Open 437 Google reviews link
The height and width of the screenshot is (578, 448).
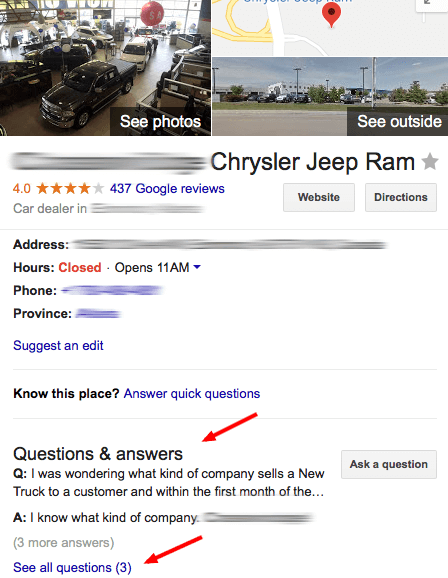point(167,189)
